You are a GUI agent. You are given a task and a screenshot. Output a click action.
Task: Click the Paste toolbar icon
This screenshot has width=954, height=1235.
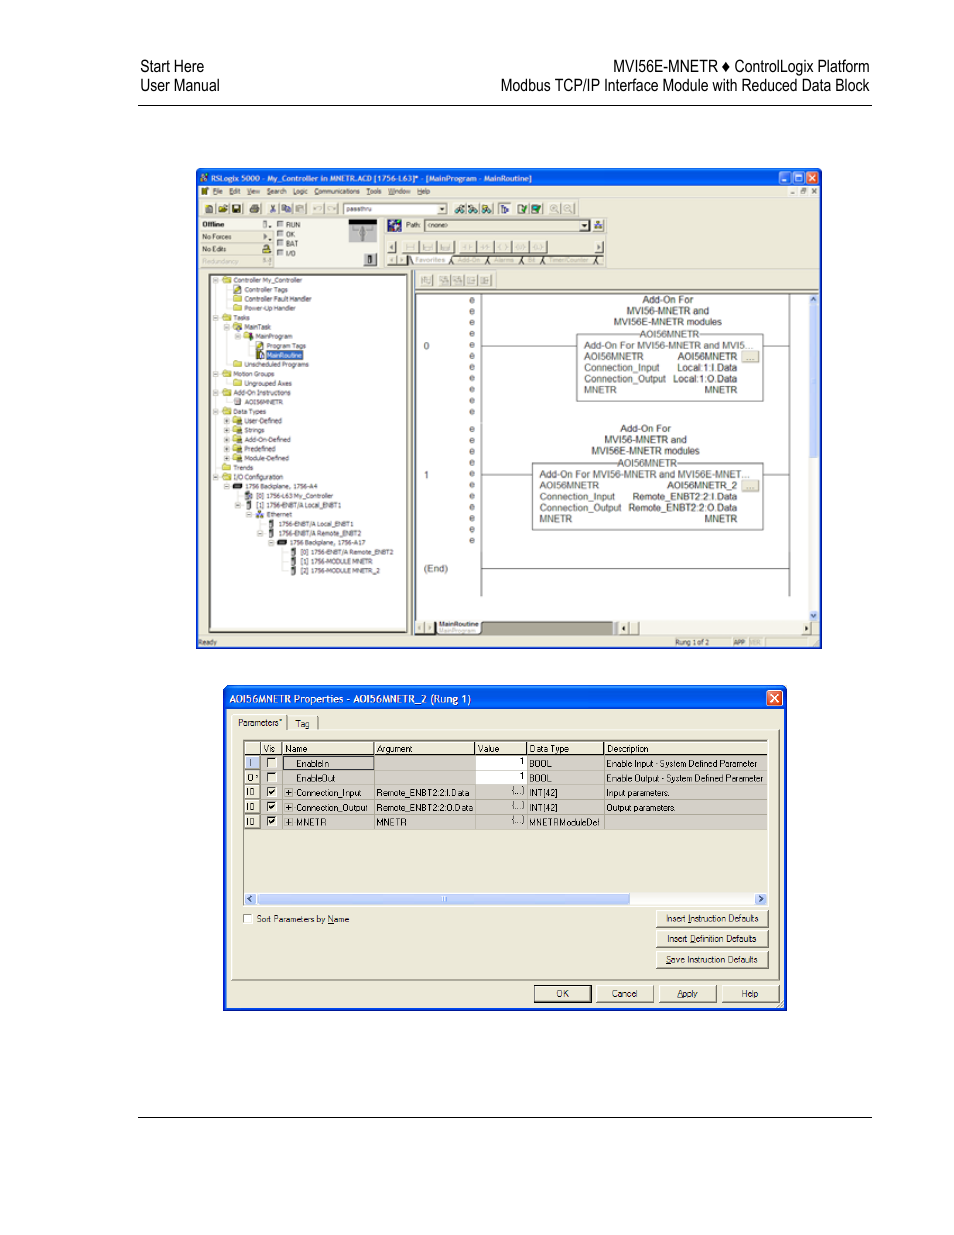click(299, 209)
